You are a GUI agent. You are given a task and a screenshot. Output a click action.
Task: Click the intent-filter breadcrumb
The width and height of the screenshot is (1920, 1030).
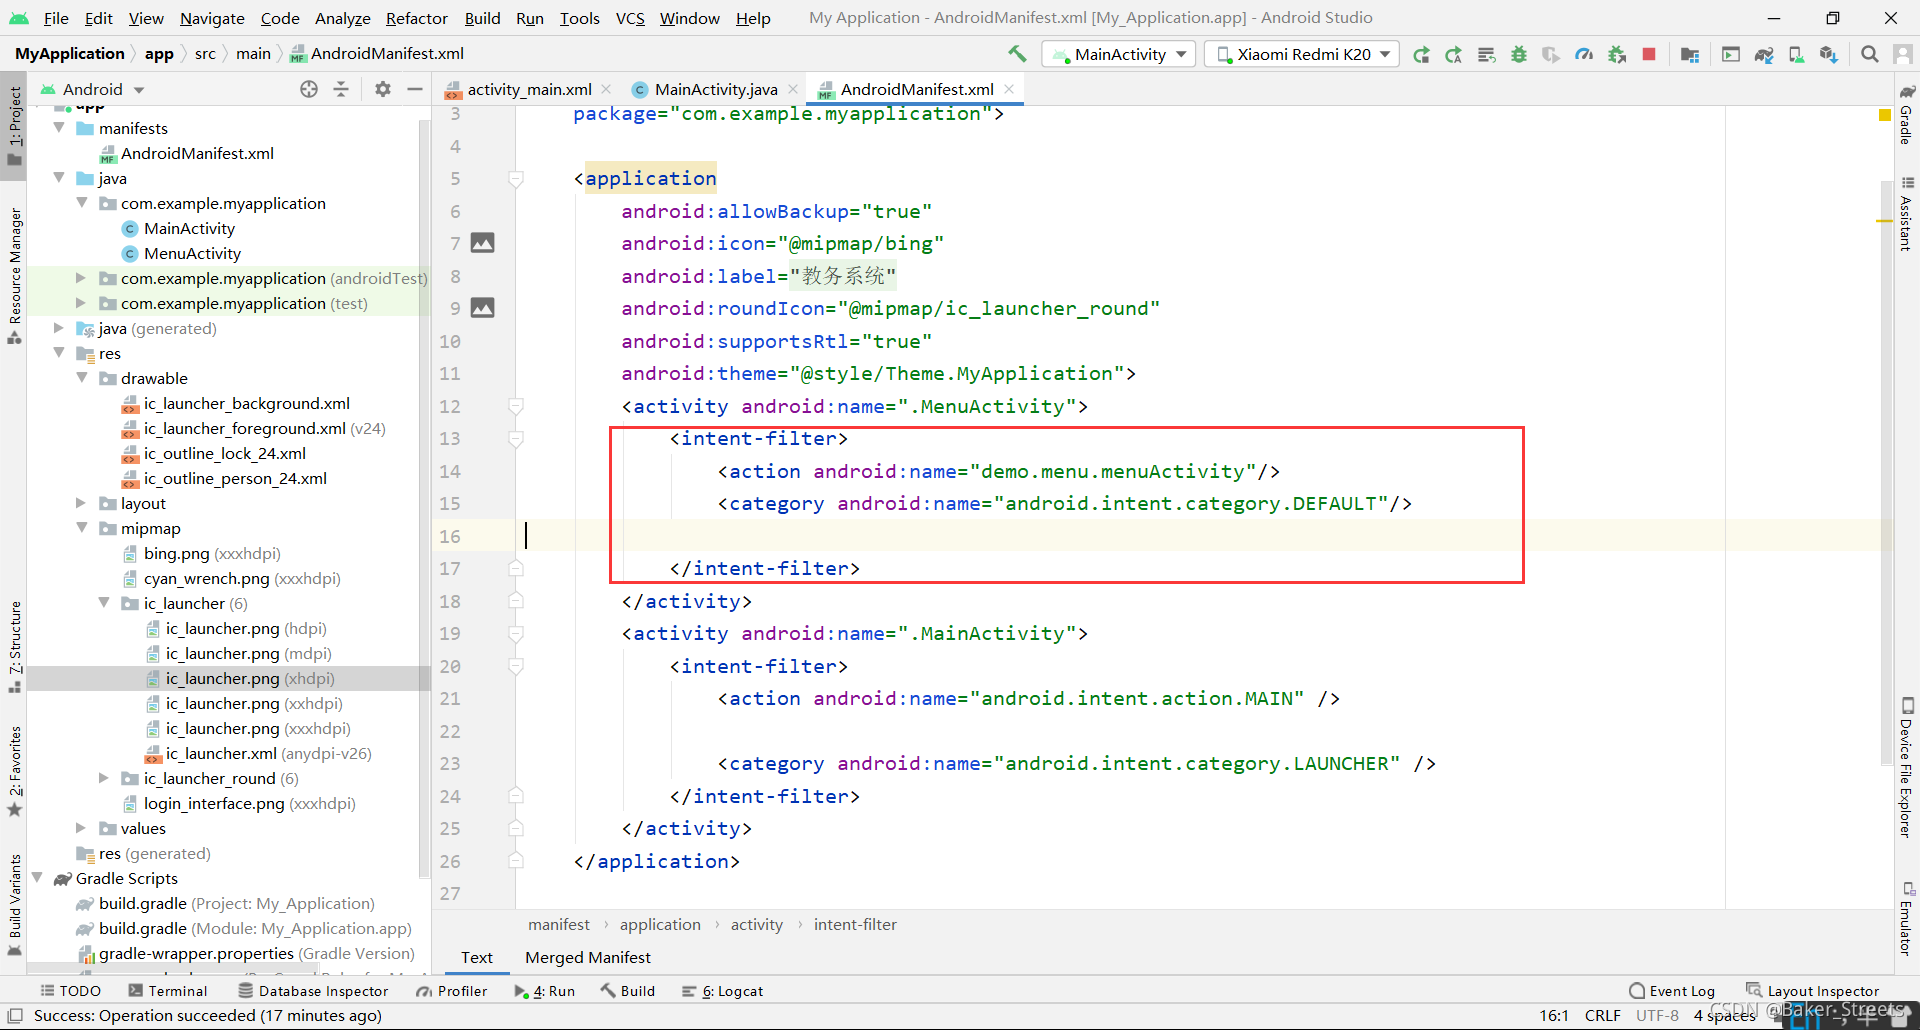click(x=855, y=924)
